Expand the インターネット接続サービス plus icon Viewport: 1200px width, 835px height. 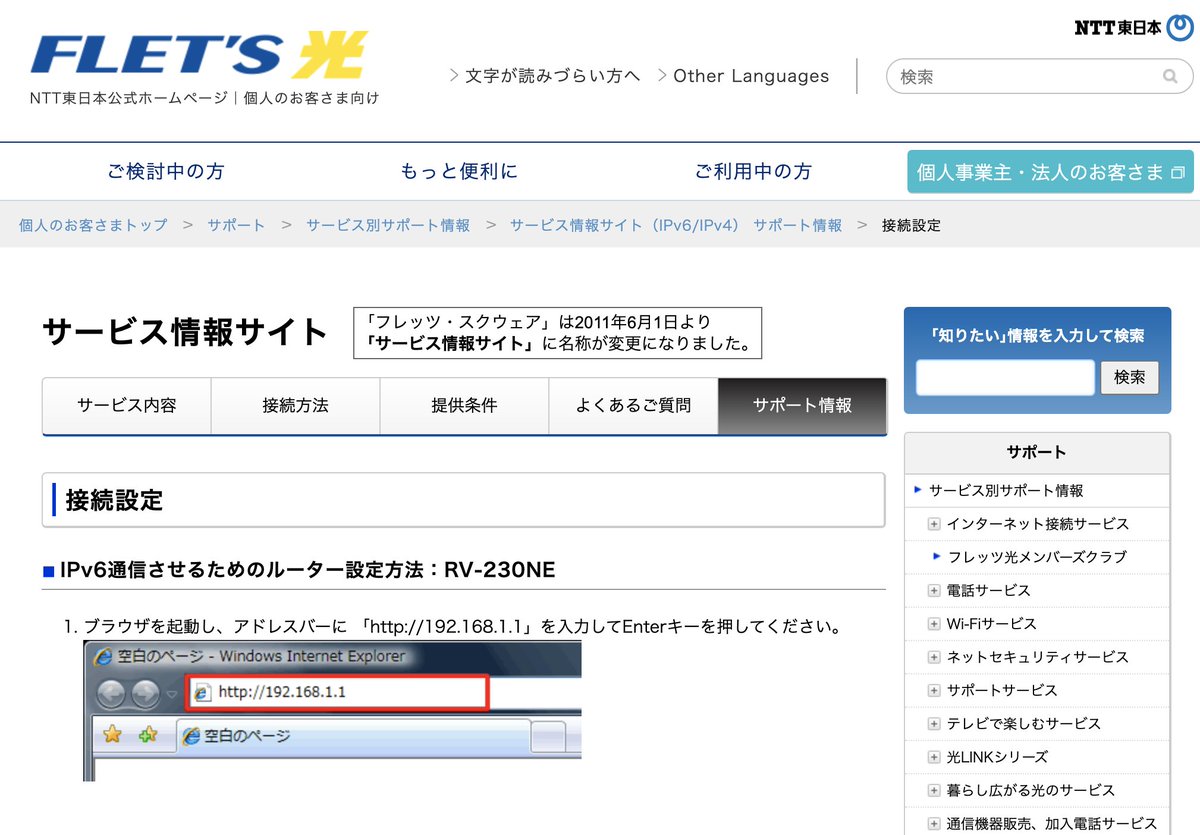tap(934, 524)
